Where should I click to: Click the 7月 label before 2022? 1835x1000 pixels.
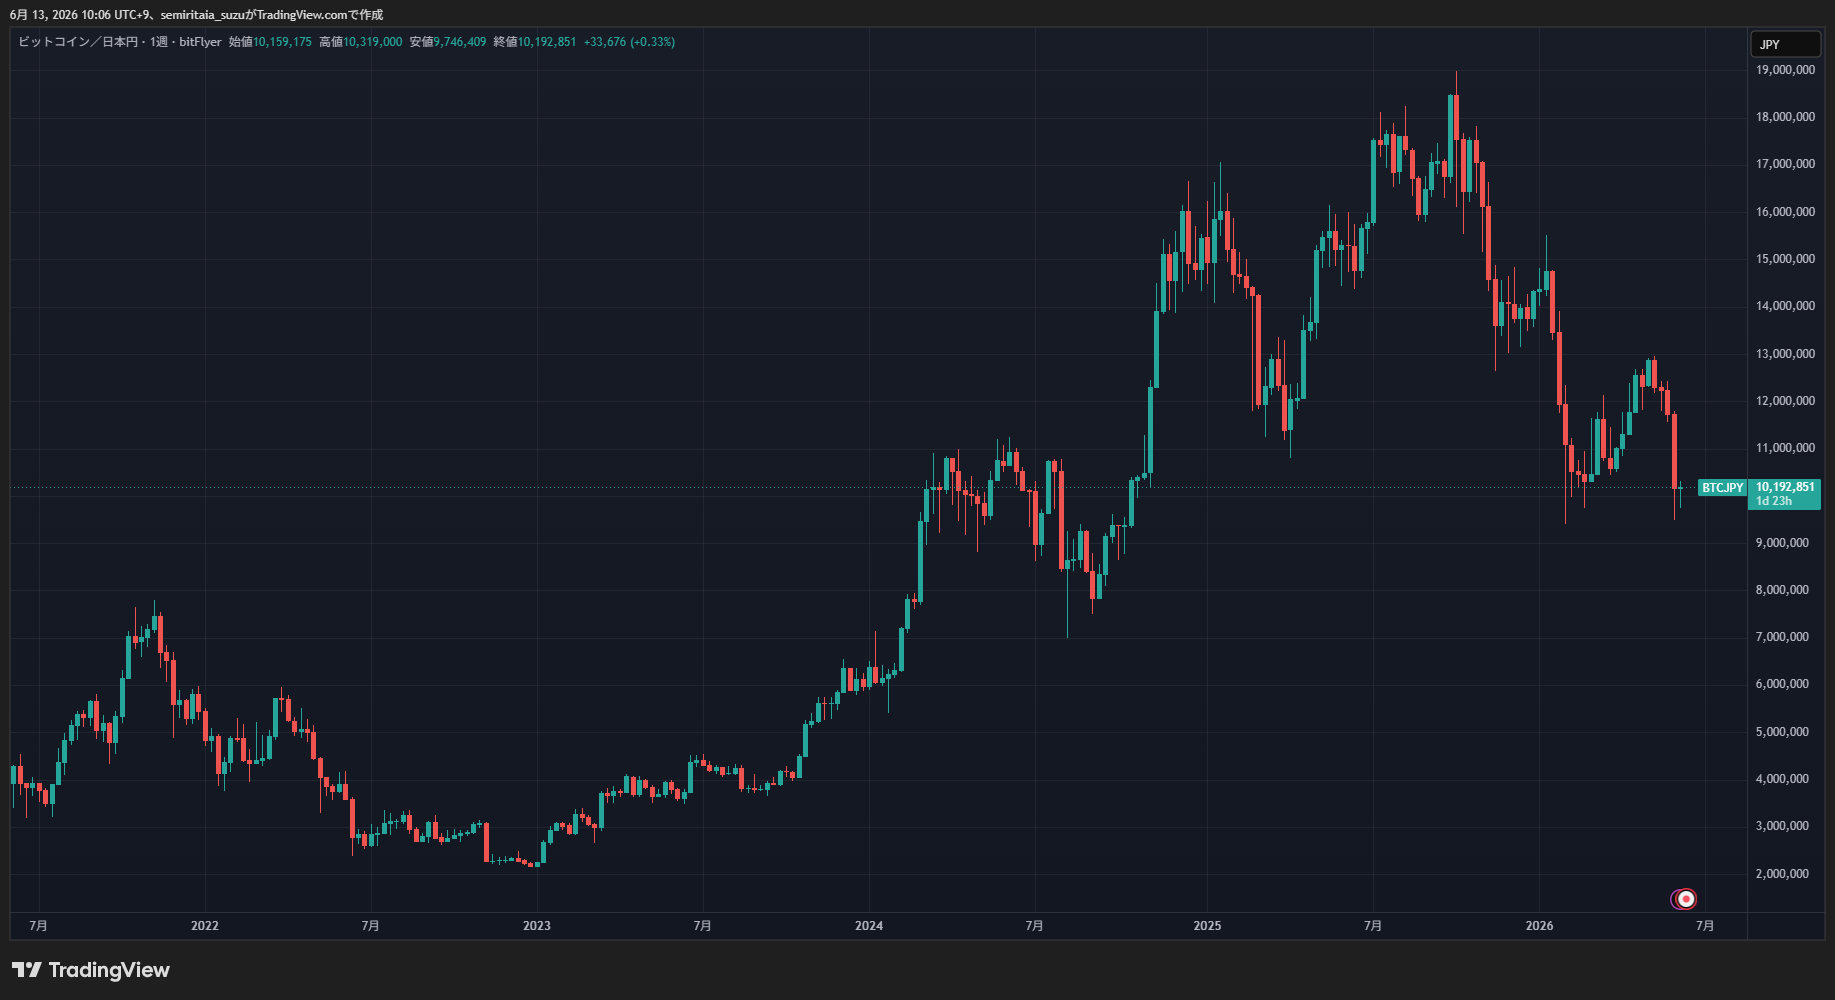38,926
